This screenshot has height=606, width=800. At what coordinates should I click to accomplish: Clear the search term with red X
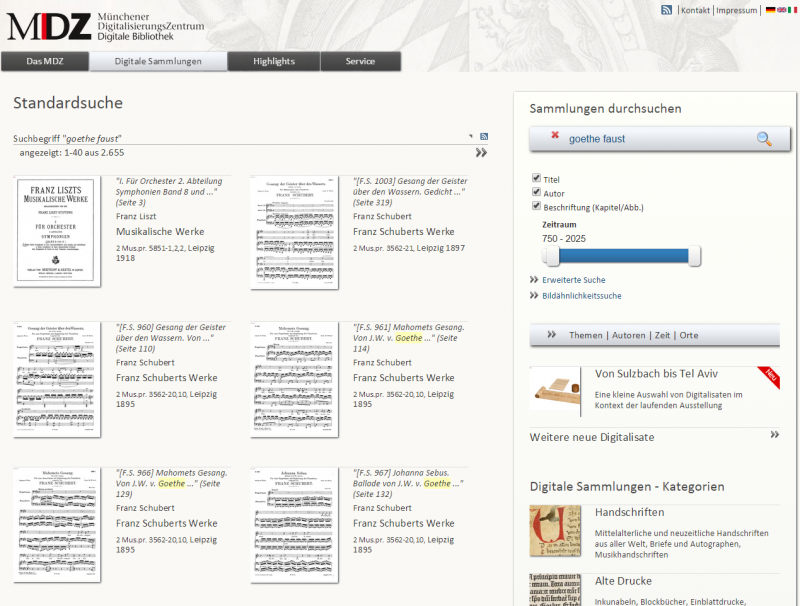click(x=555, y=135)
